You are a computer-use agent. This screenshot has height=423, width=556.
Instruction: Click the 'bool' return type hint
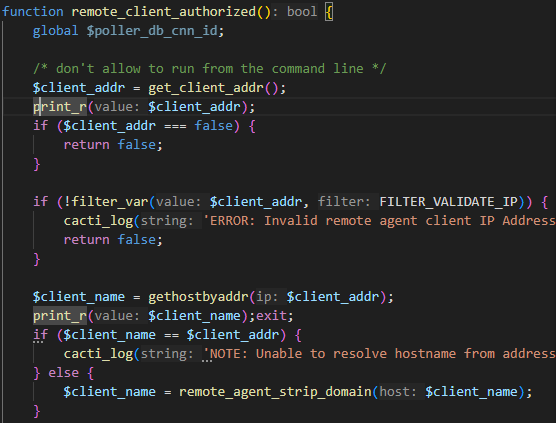click(x=302, y=12)
